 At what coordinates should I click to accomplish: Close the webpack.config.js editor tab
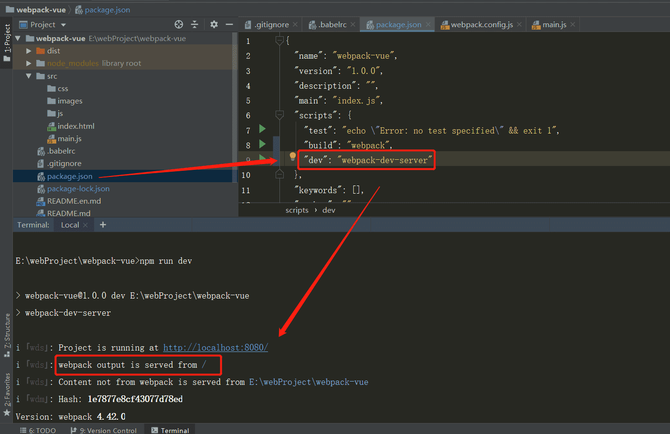click(x=519, y=25)
